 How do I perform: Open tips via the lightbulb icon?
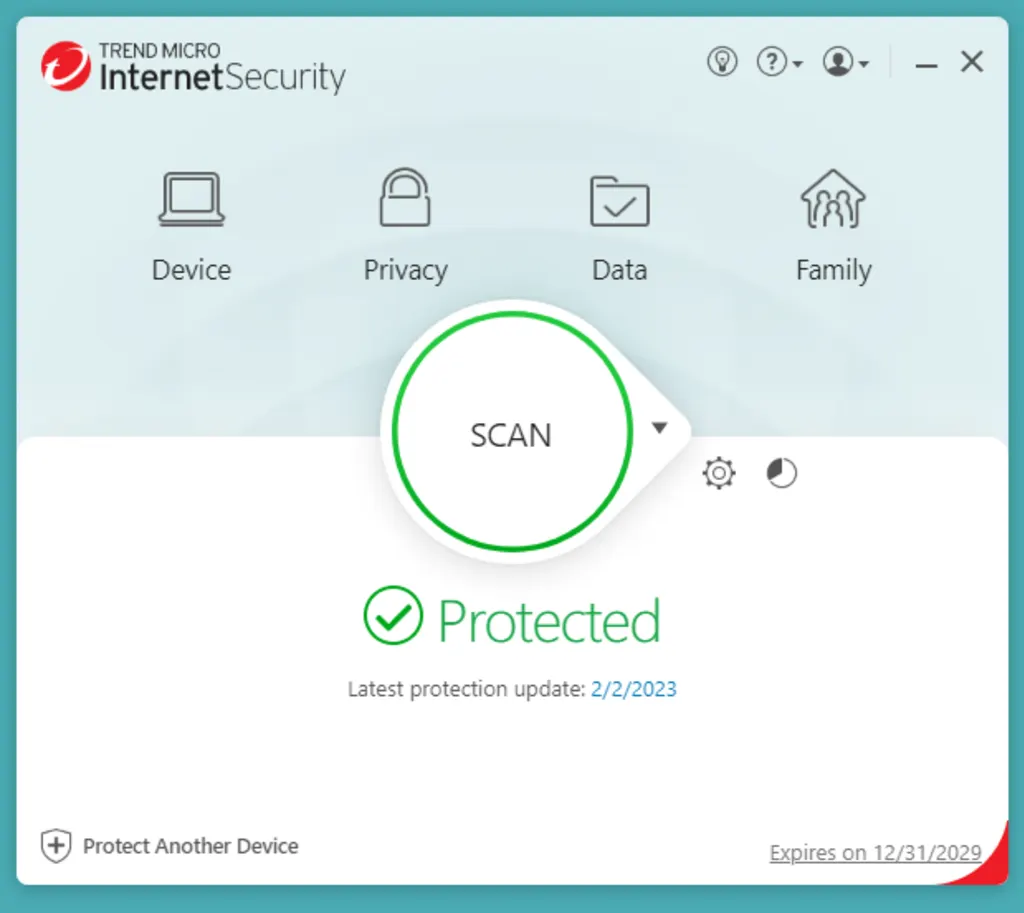(x=722, y=61)
